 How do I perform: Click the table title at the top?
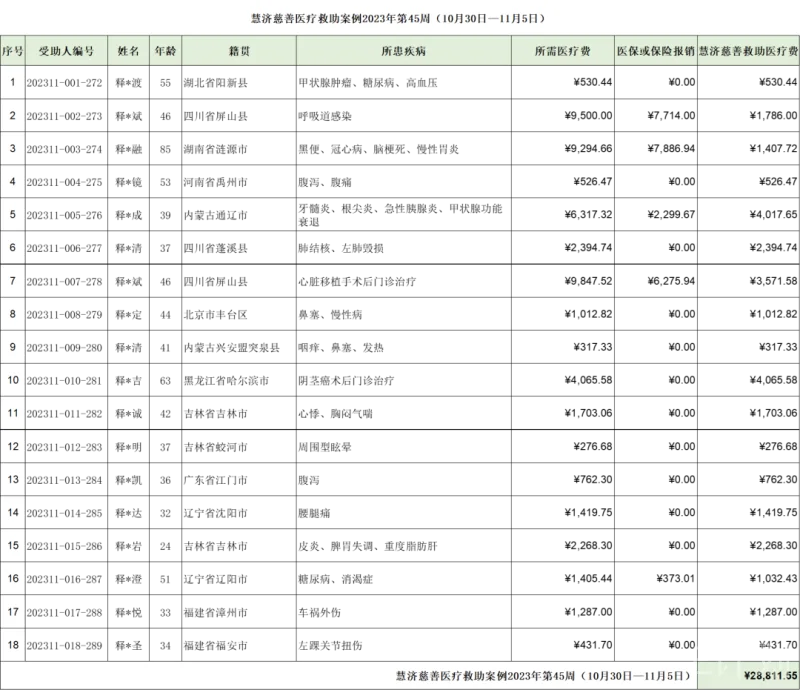[x=398, y=18]
